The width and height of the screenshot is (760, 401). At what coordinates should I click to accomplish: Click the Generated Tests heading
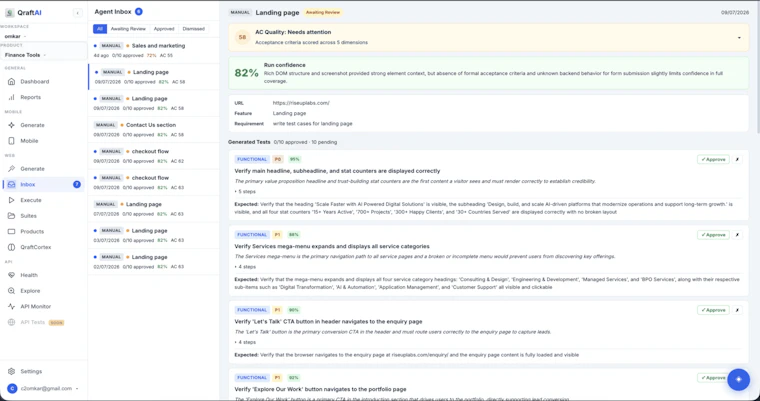(249, 142)
